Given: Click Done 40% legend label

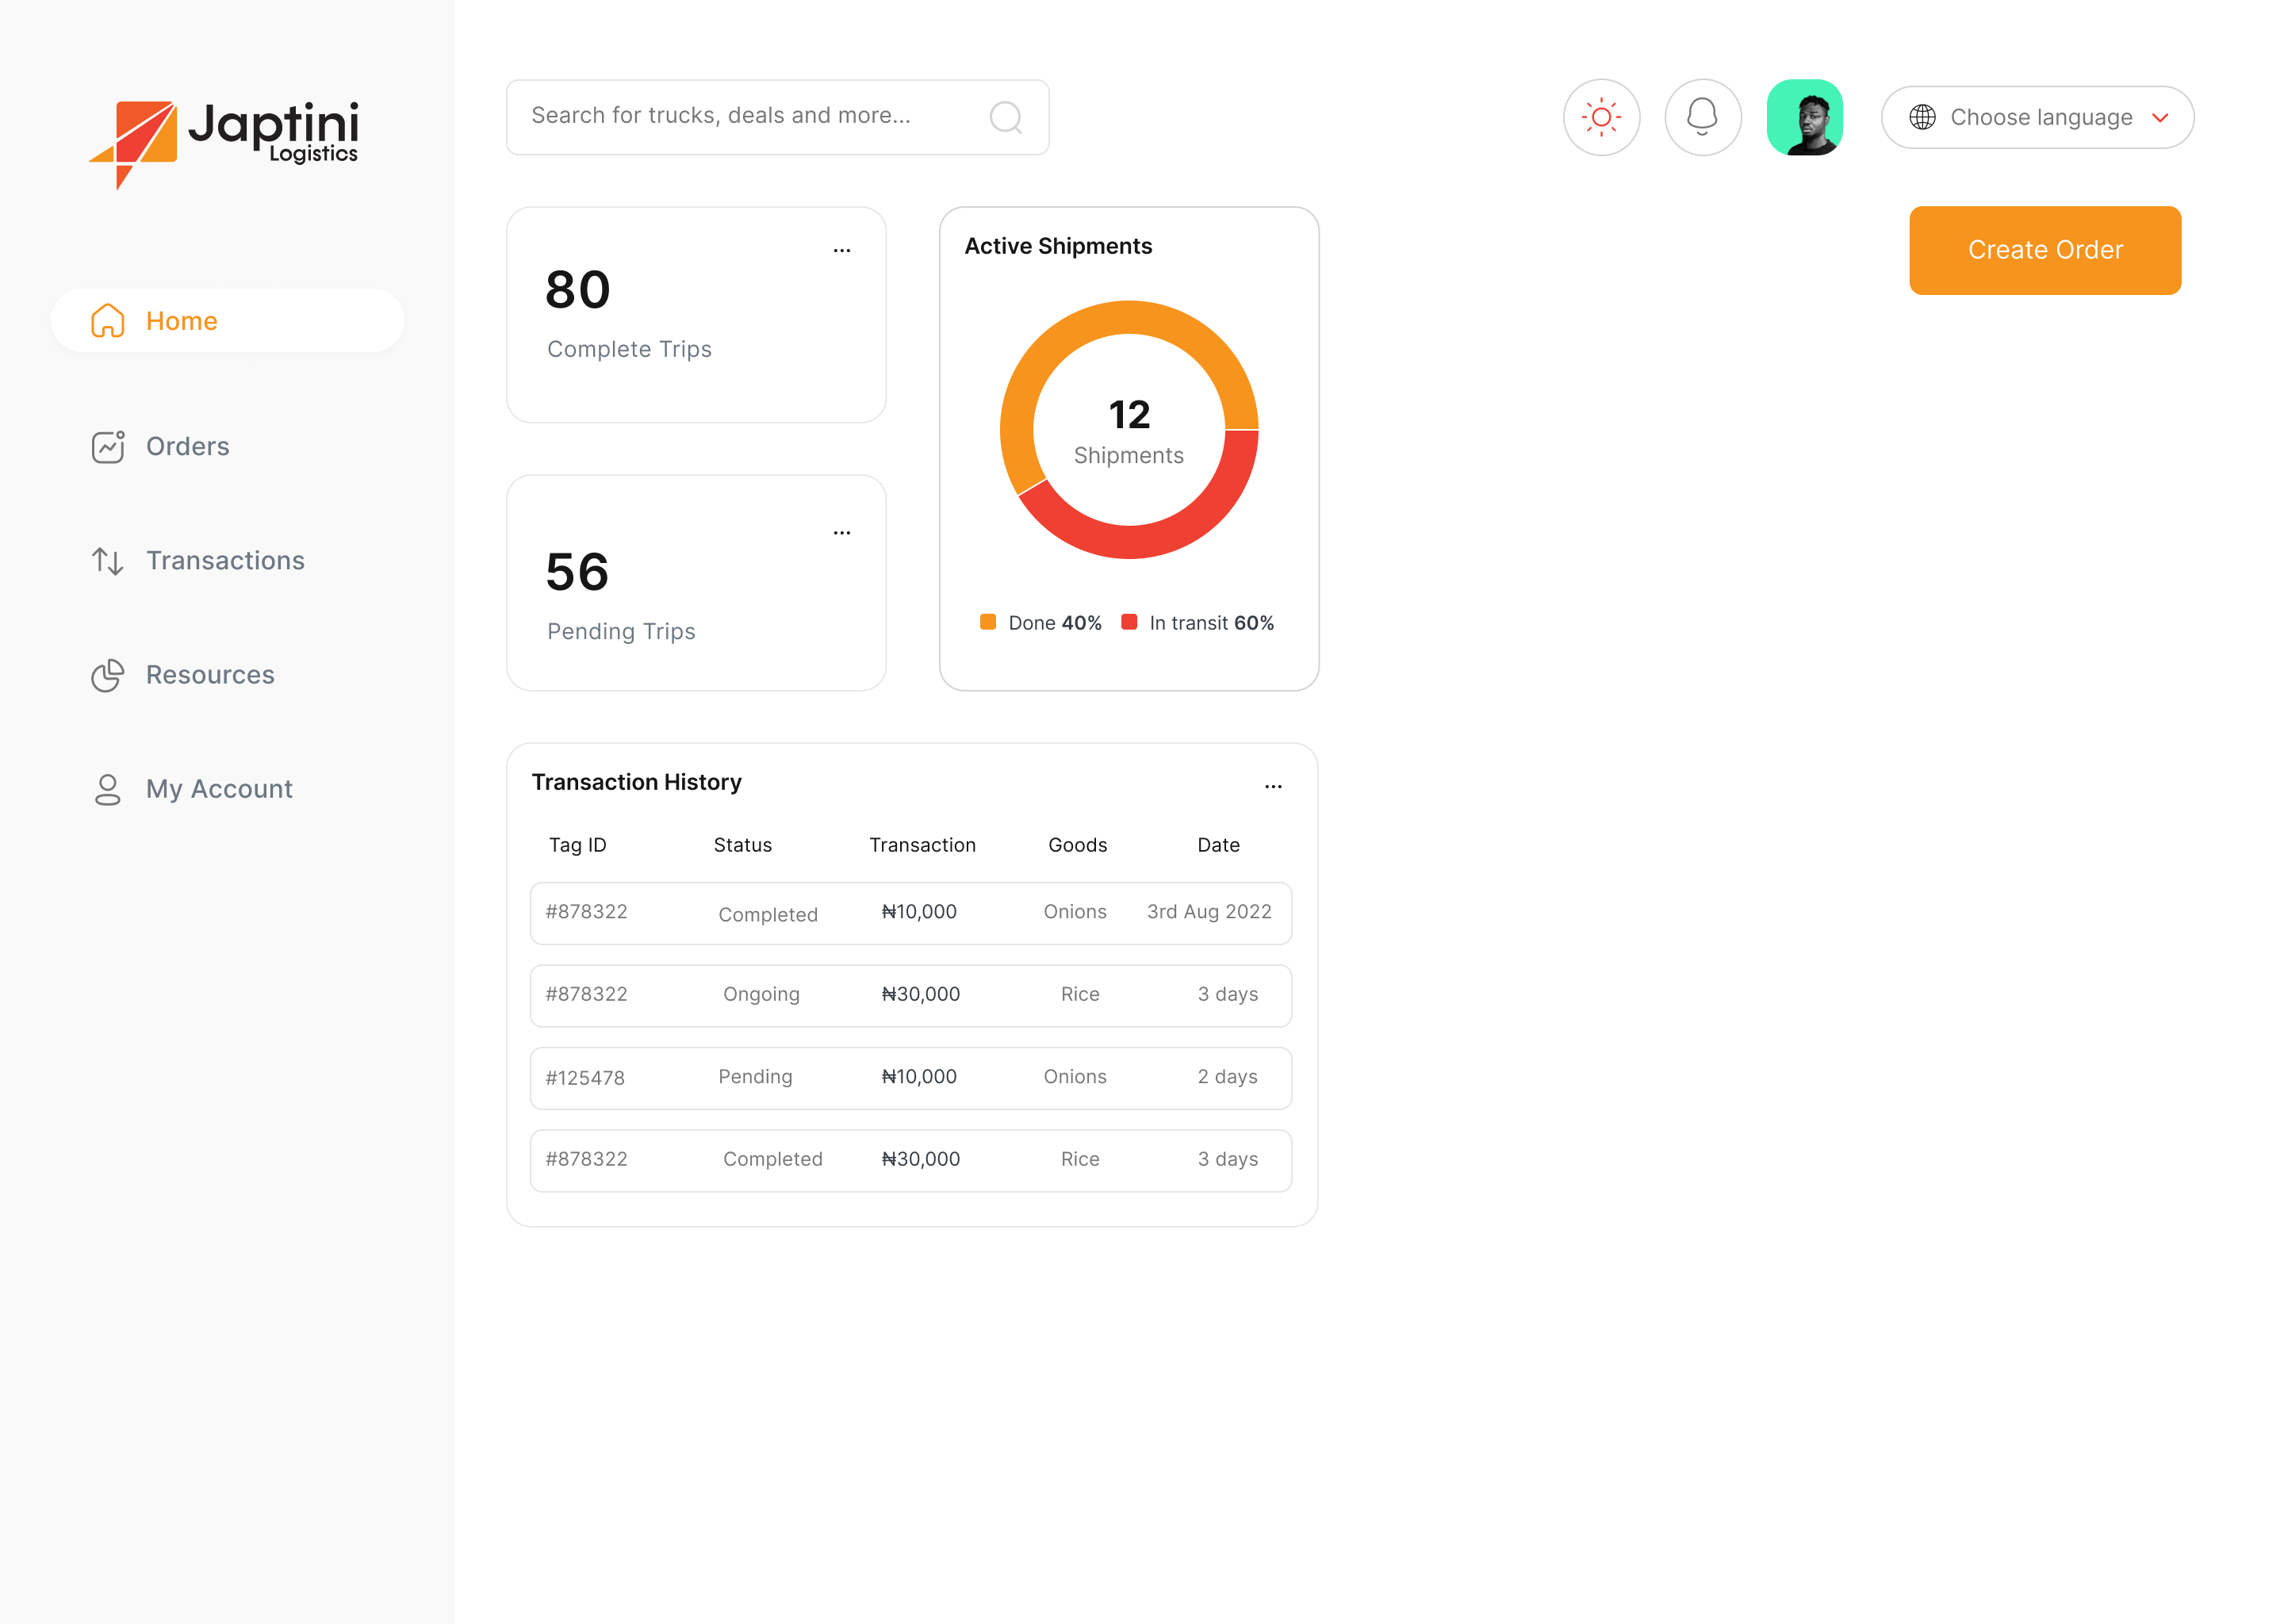Looking at the screenshot, I should click(1055, 623).
